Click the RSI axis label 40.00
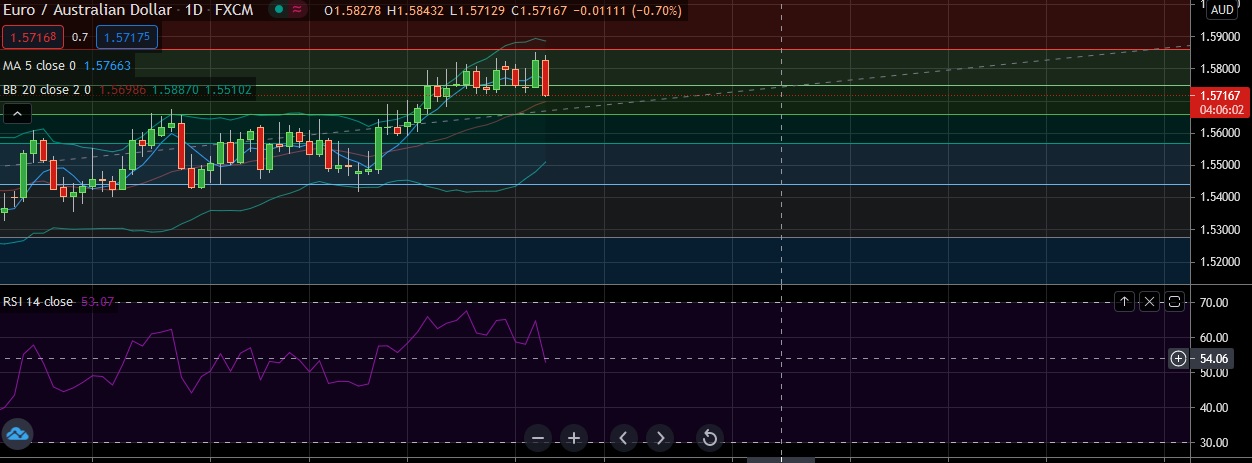The height and width of the screenshot is (463, 1252). [x=1213, y=407]
